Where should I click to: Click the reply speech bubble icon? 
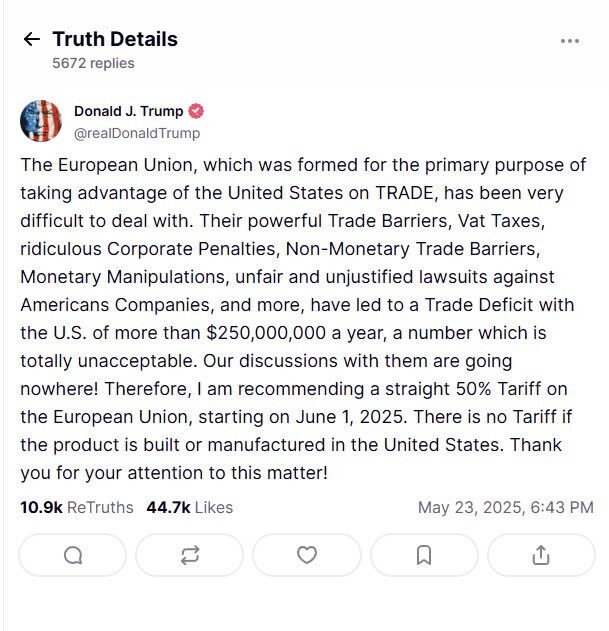tap(73, 555)
